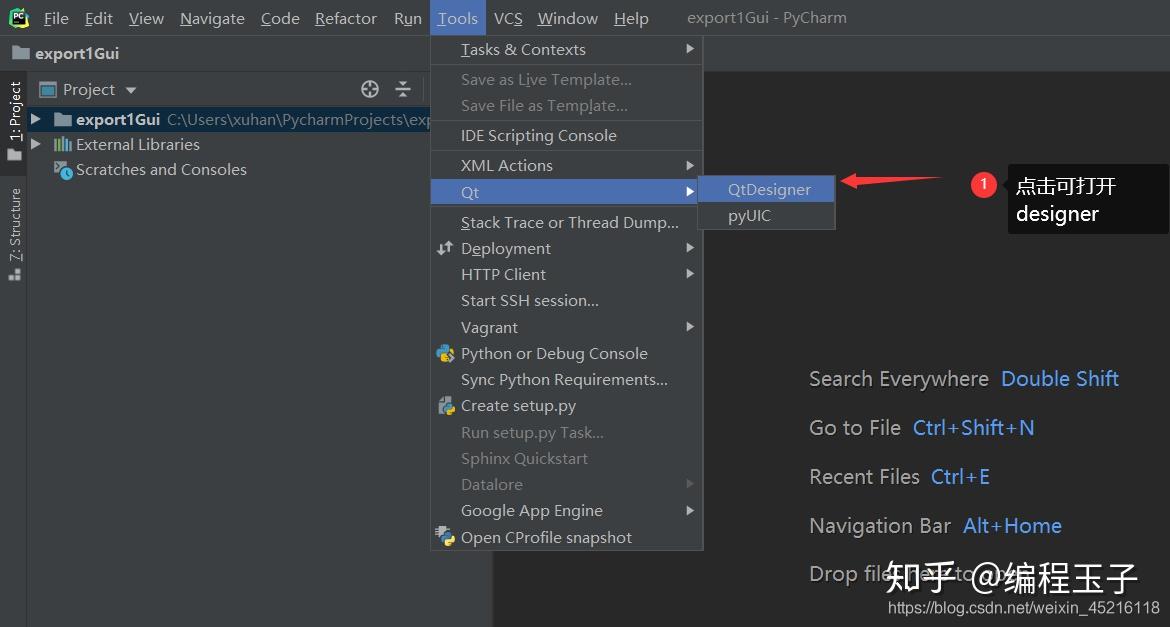Expand the External Libraries tree node

(x=36, y=144)
